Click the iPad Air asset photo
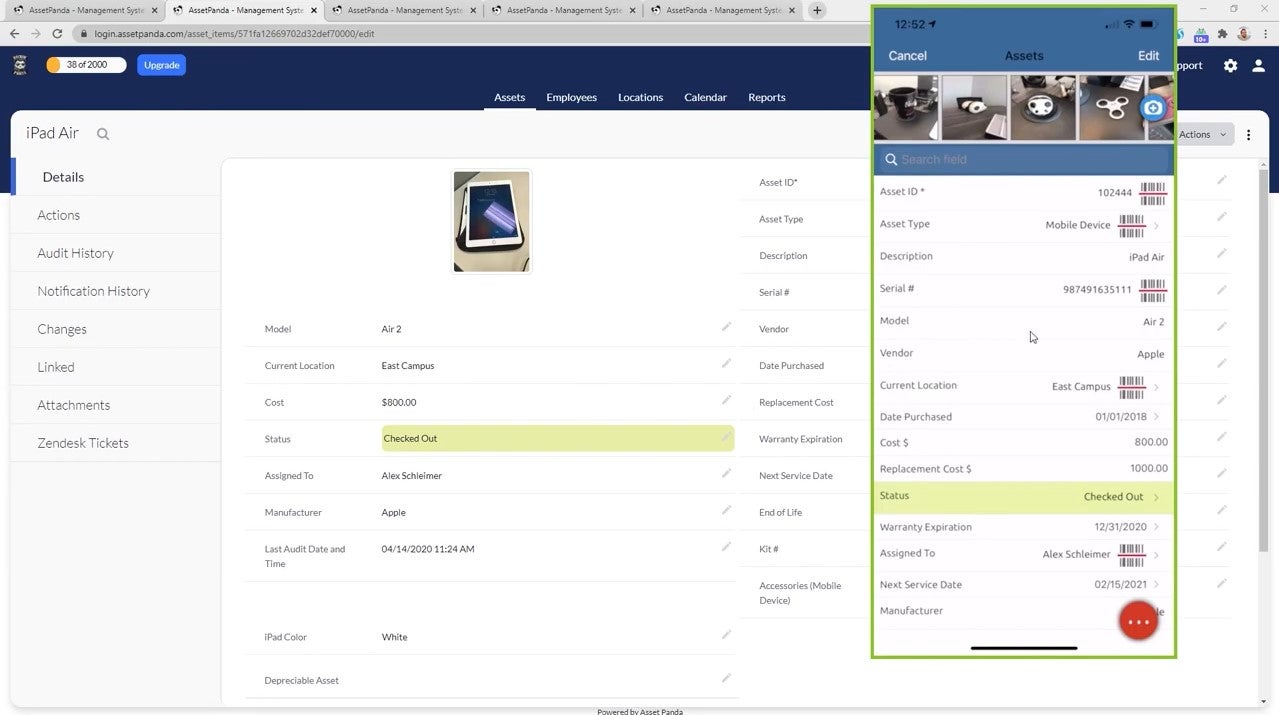The image size is (1279, 715). pos(491,221)
